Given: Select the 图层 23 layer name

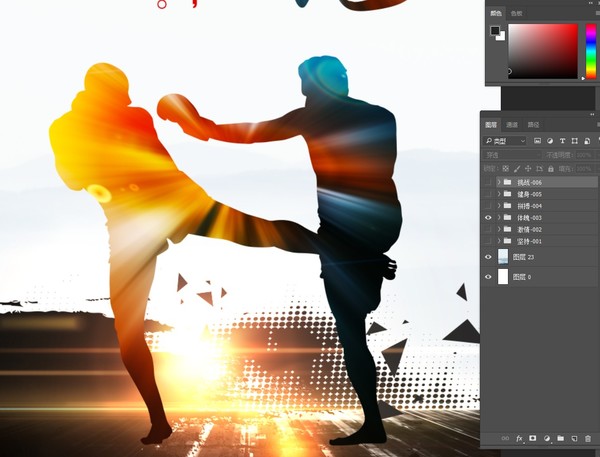Looking at the screenshot, I should click(523, 257).
